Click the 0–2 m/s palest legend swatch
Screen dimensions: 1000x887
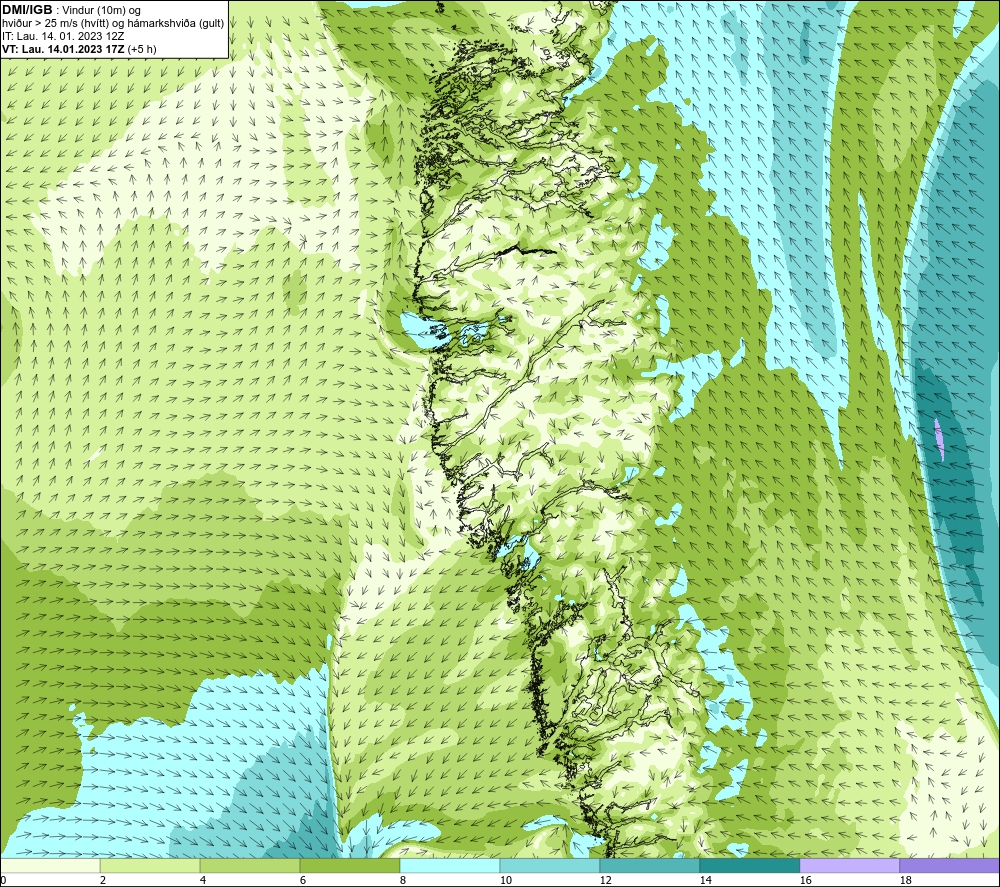(x=50, y=865)
